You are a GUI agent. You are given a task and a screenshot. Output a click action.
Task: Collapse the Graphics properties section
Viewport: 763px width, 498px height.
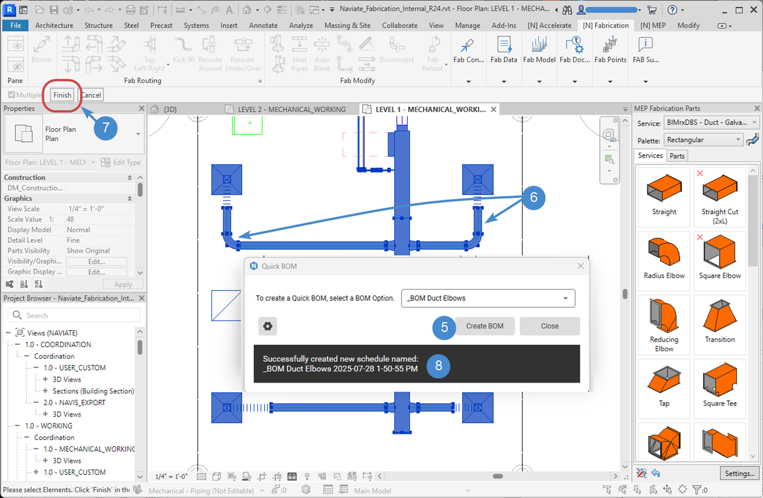[129, 199]
